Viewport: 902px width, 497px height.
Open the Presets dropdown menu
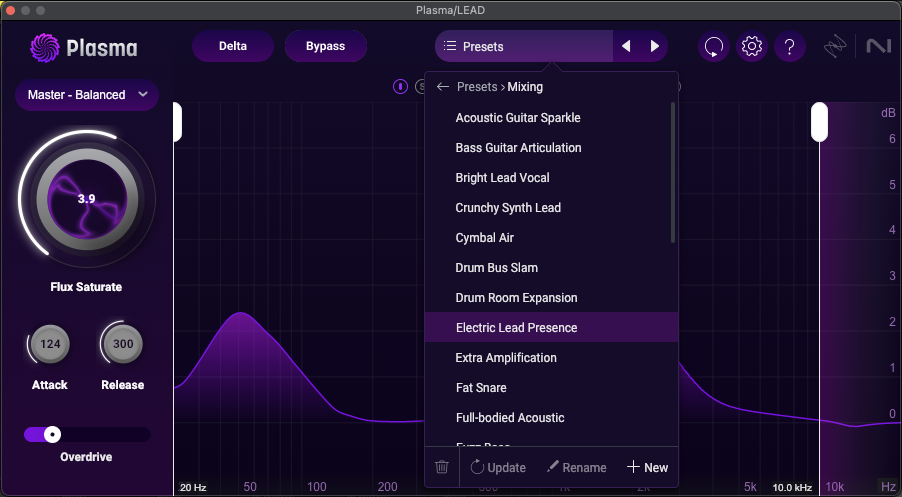(x=524, y=46)
